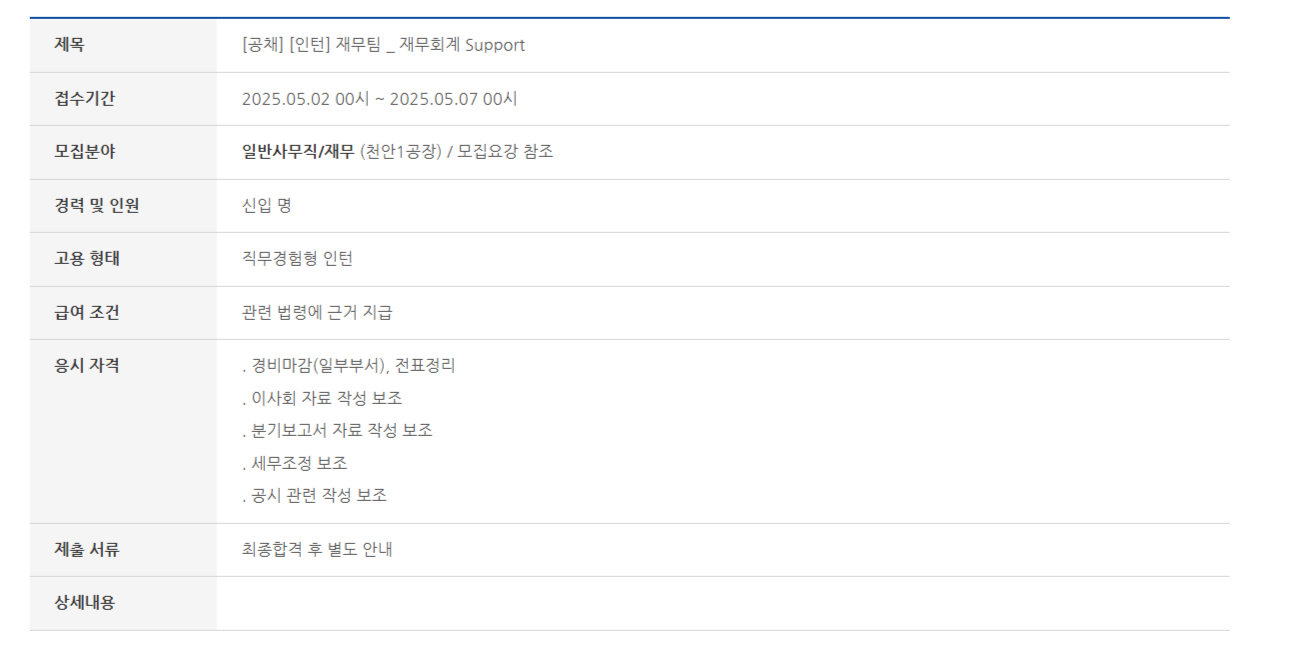The width and height of the screenshot is (1316, 650).
Task: Click the 모집분야 label
Action: tap(84, 152)
